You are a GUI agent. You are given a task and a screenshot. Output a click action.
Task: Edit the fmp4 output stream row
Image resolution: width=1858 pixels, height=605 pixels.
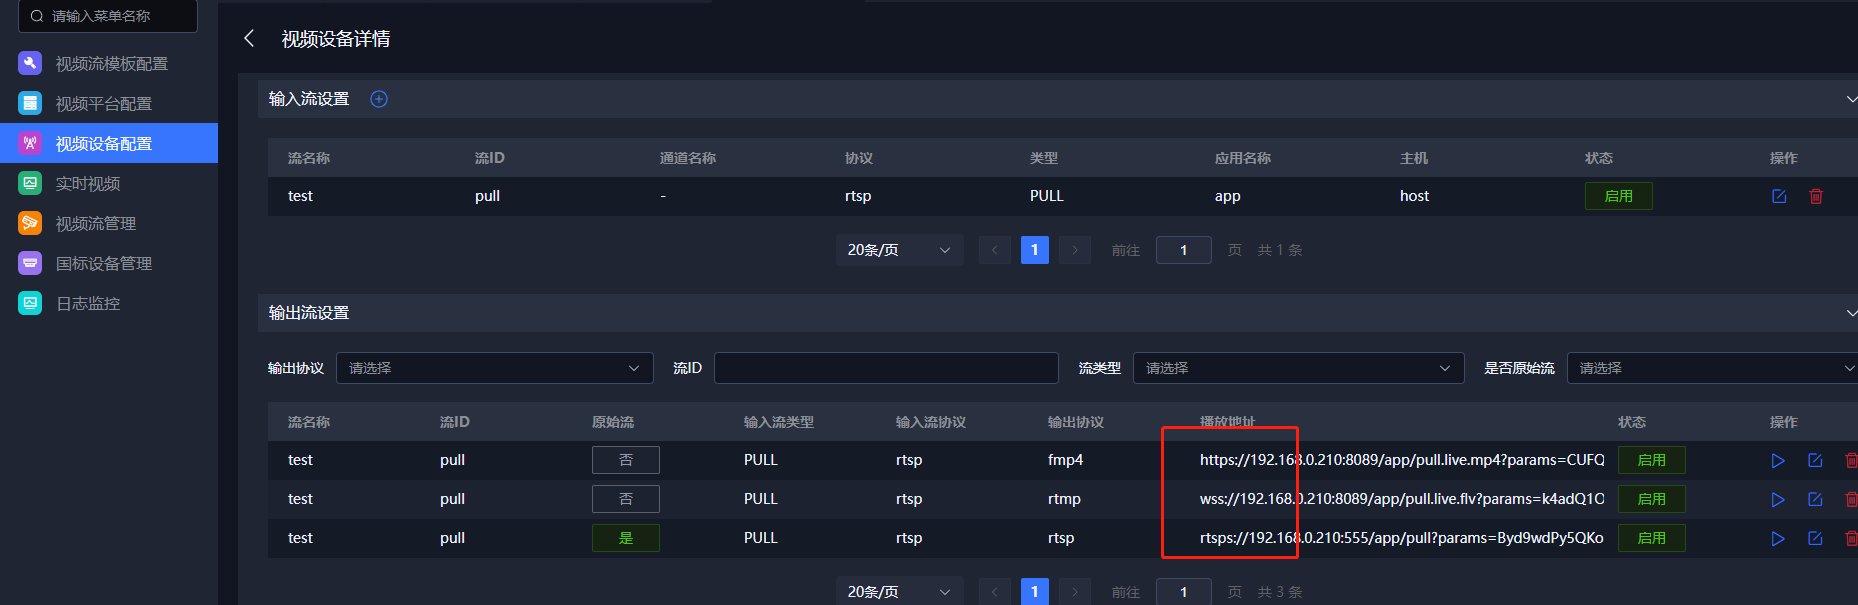click(x=1815, y=460)
